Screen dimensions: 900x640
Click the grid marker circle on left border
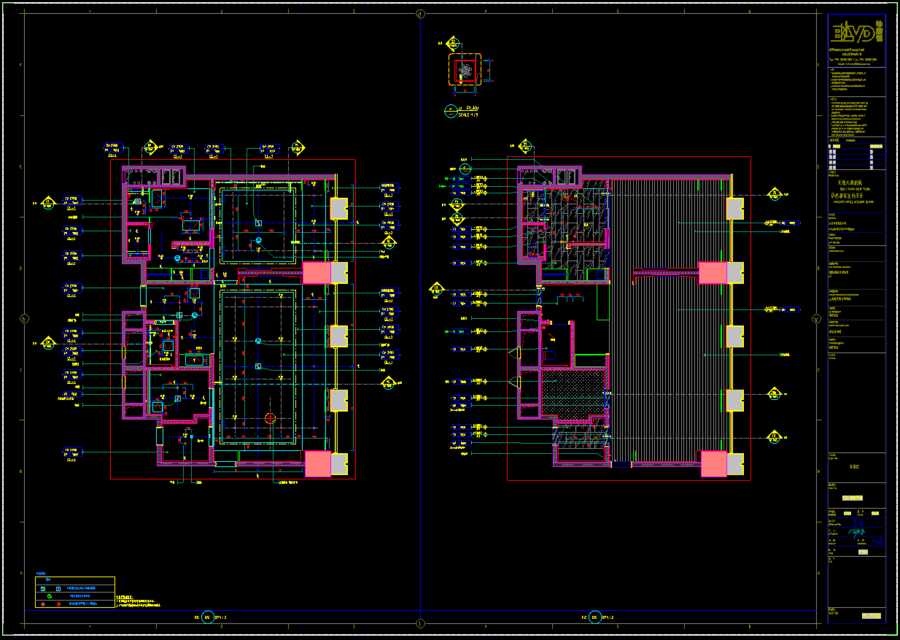tap(24, 319)
